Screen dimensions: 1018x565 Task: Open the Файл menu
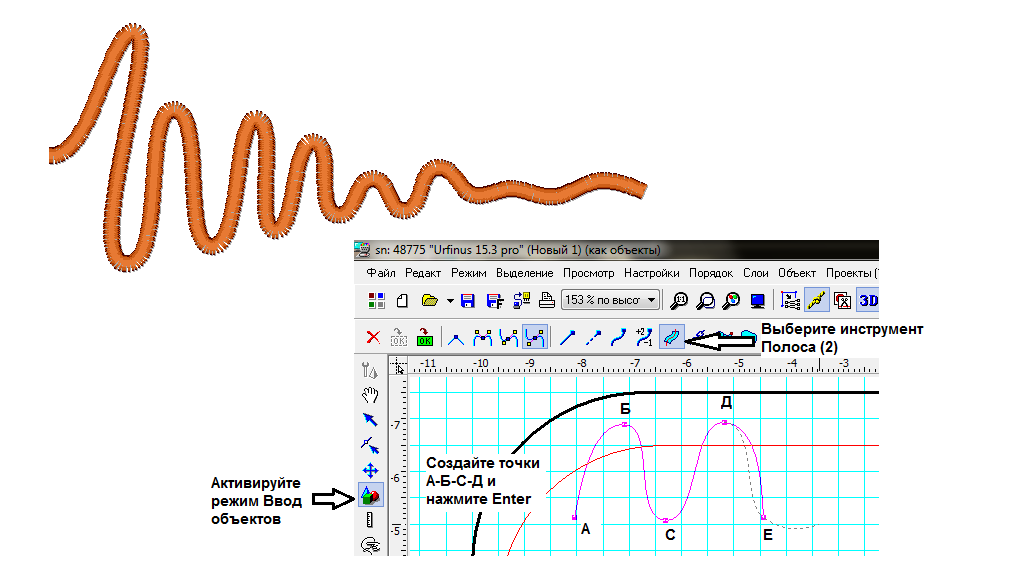(x=380, y=273)
